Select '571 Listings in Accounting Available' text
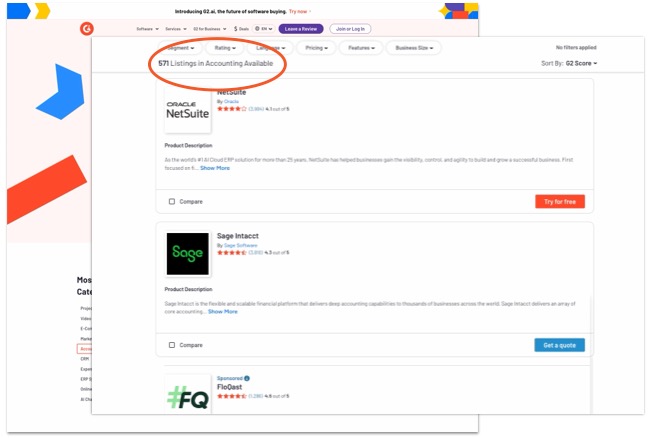653x438 pixels. [216, 63]
